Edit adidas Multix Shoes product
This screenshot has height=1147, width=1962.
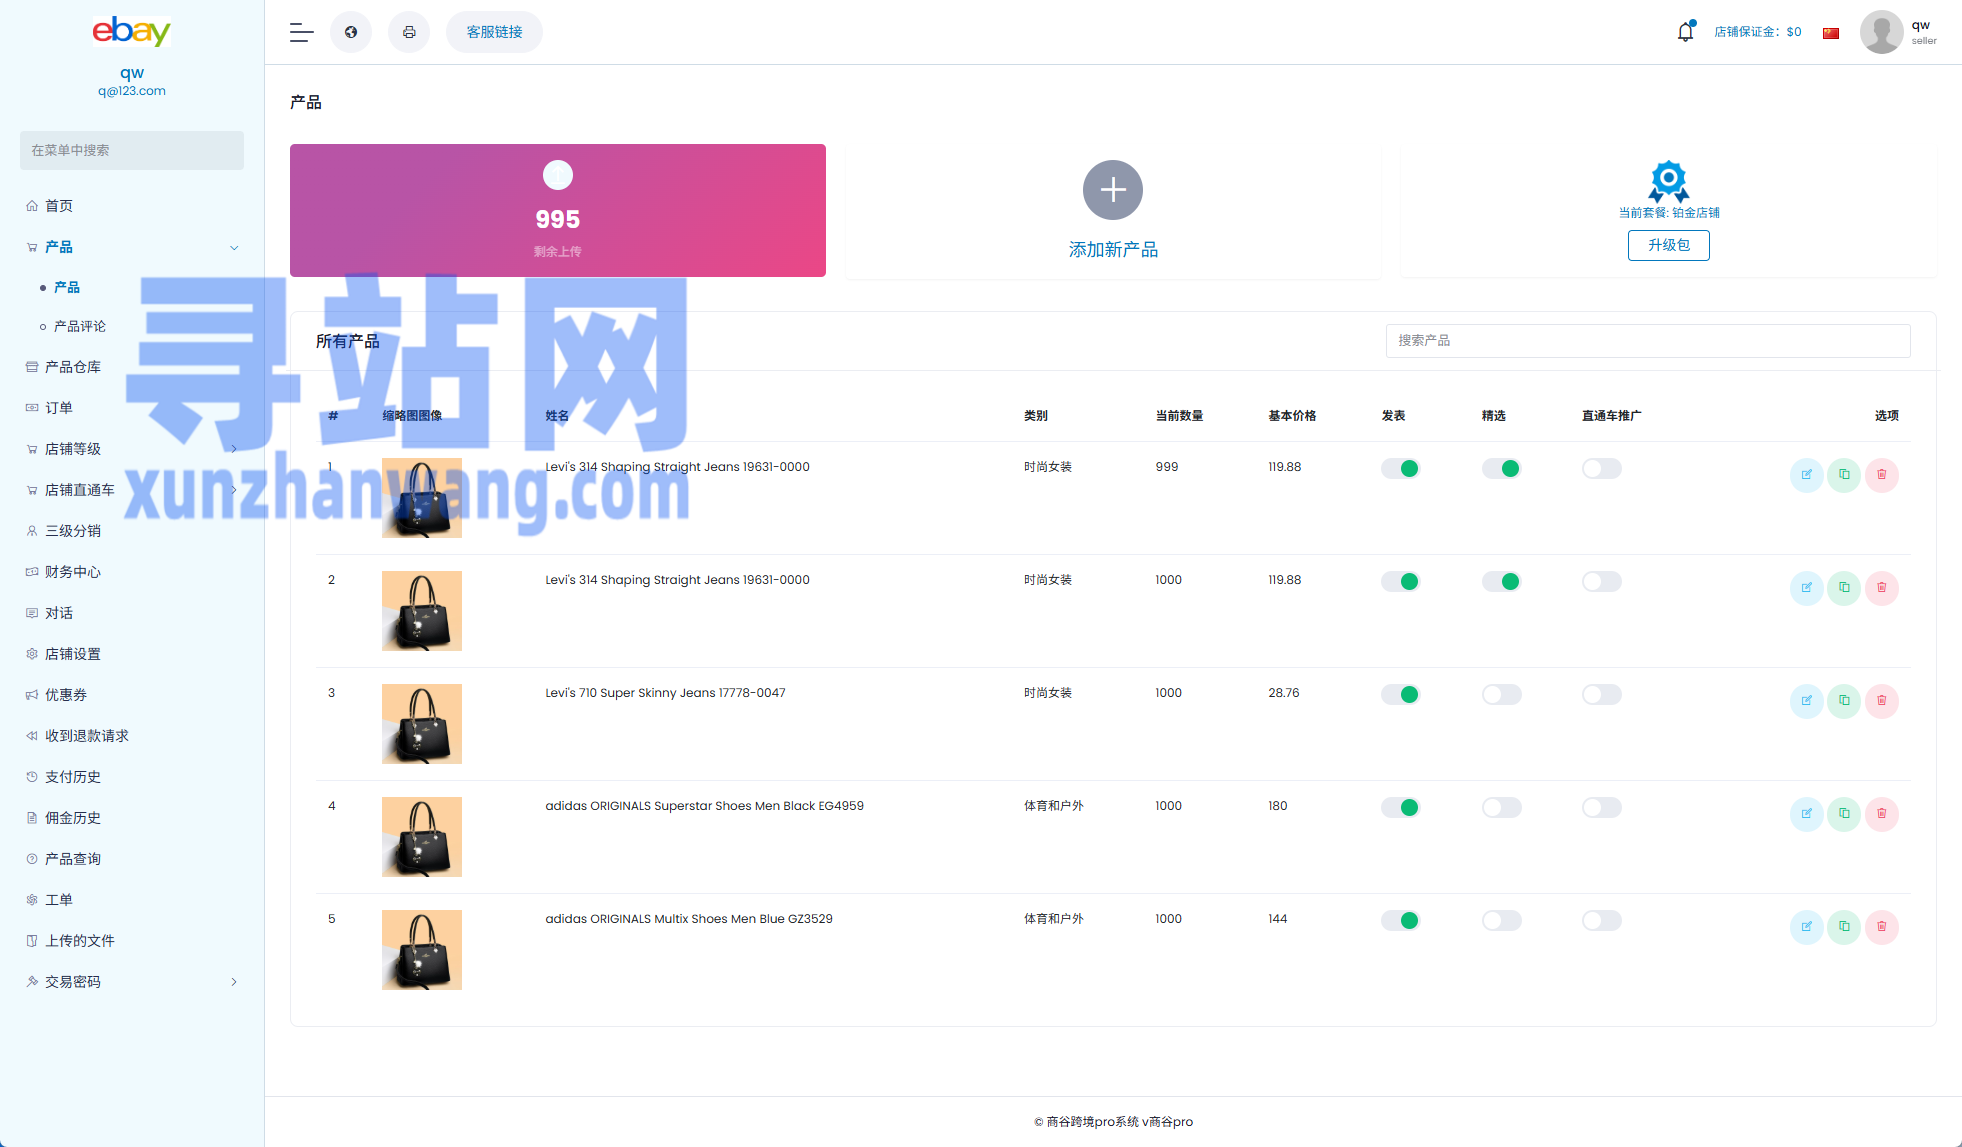coord(1806,927)
